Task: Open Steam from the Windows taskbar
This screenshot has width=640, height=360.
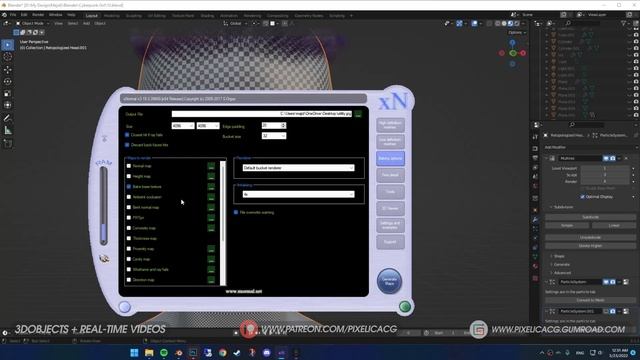Action: [237, 353]
